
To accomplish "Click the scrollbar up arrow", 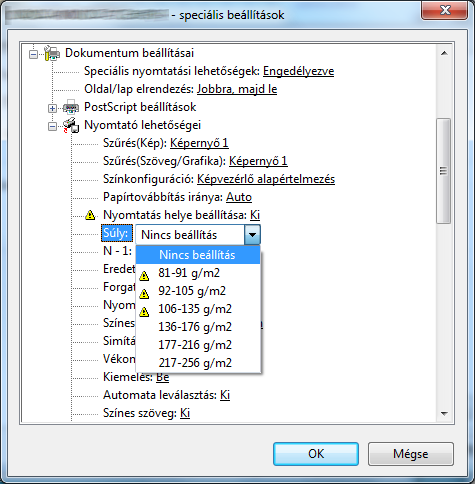I will pos(444,53).
